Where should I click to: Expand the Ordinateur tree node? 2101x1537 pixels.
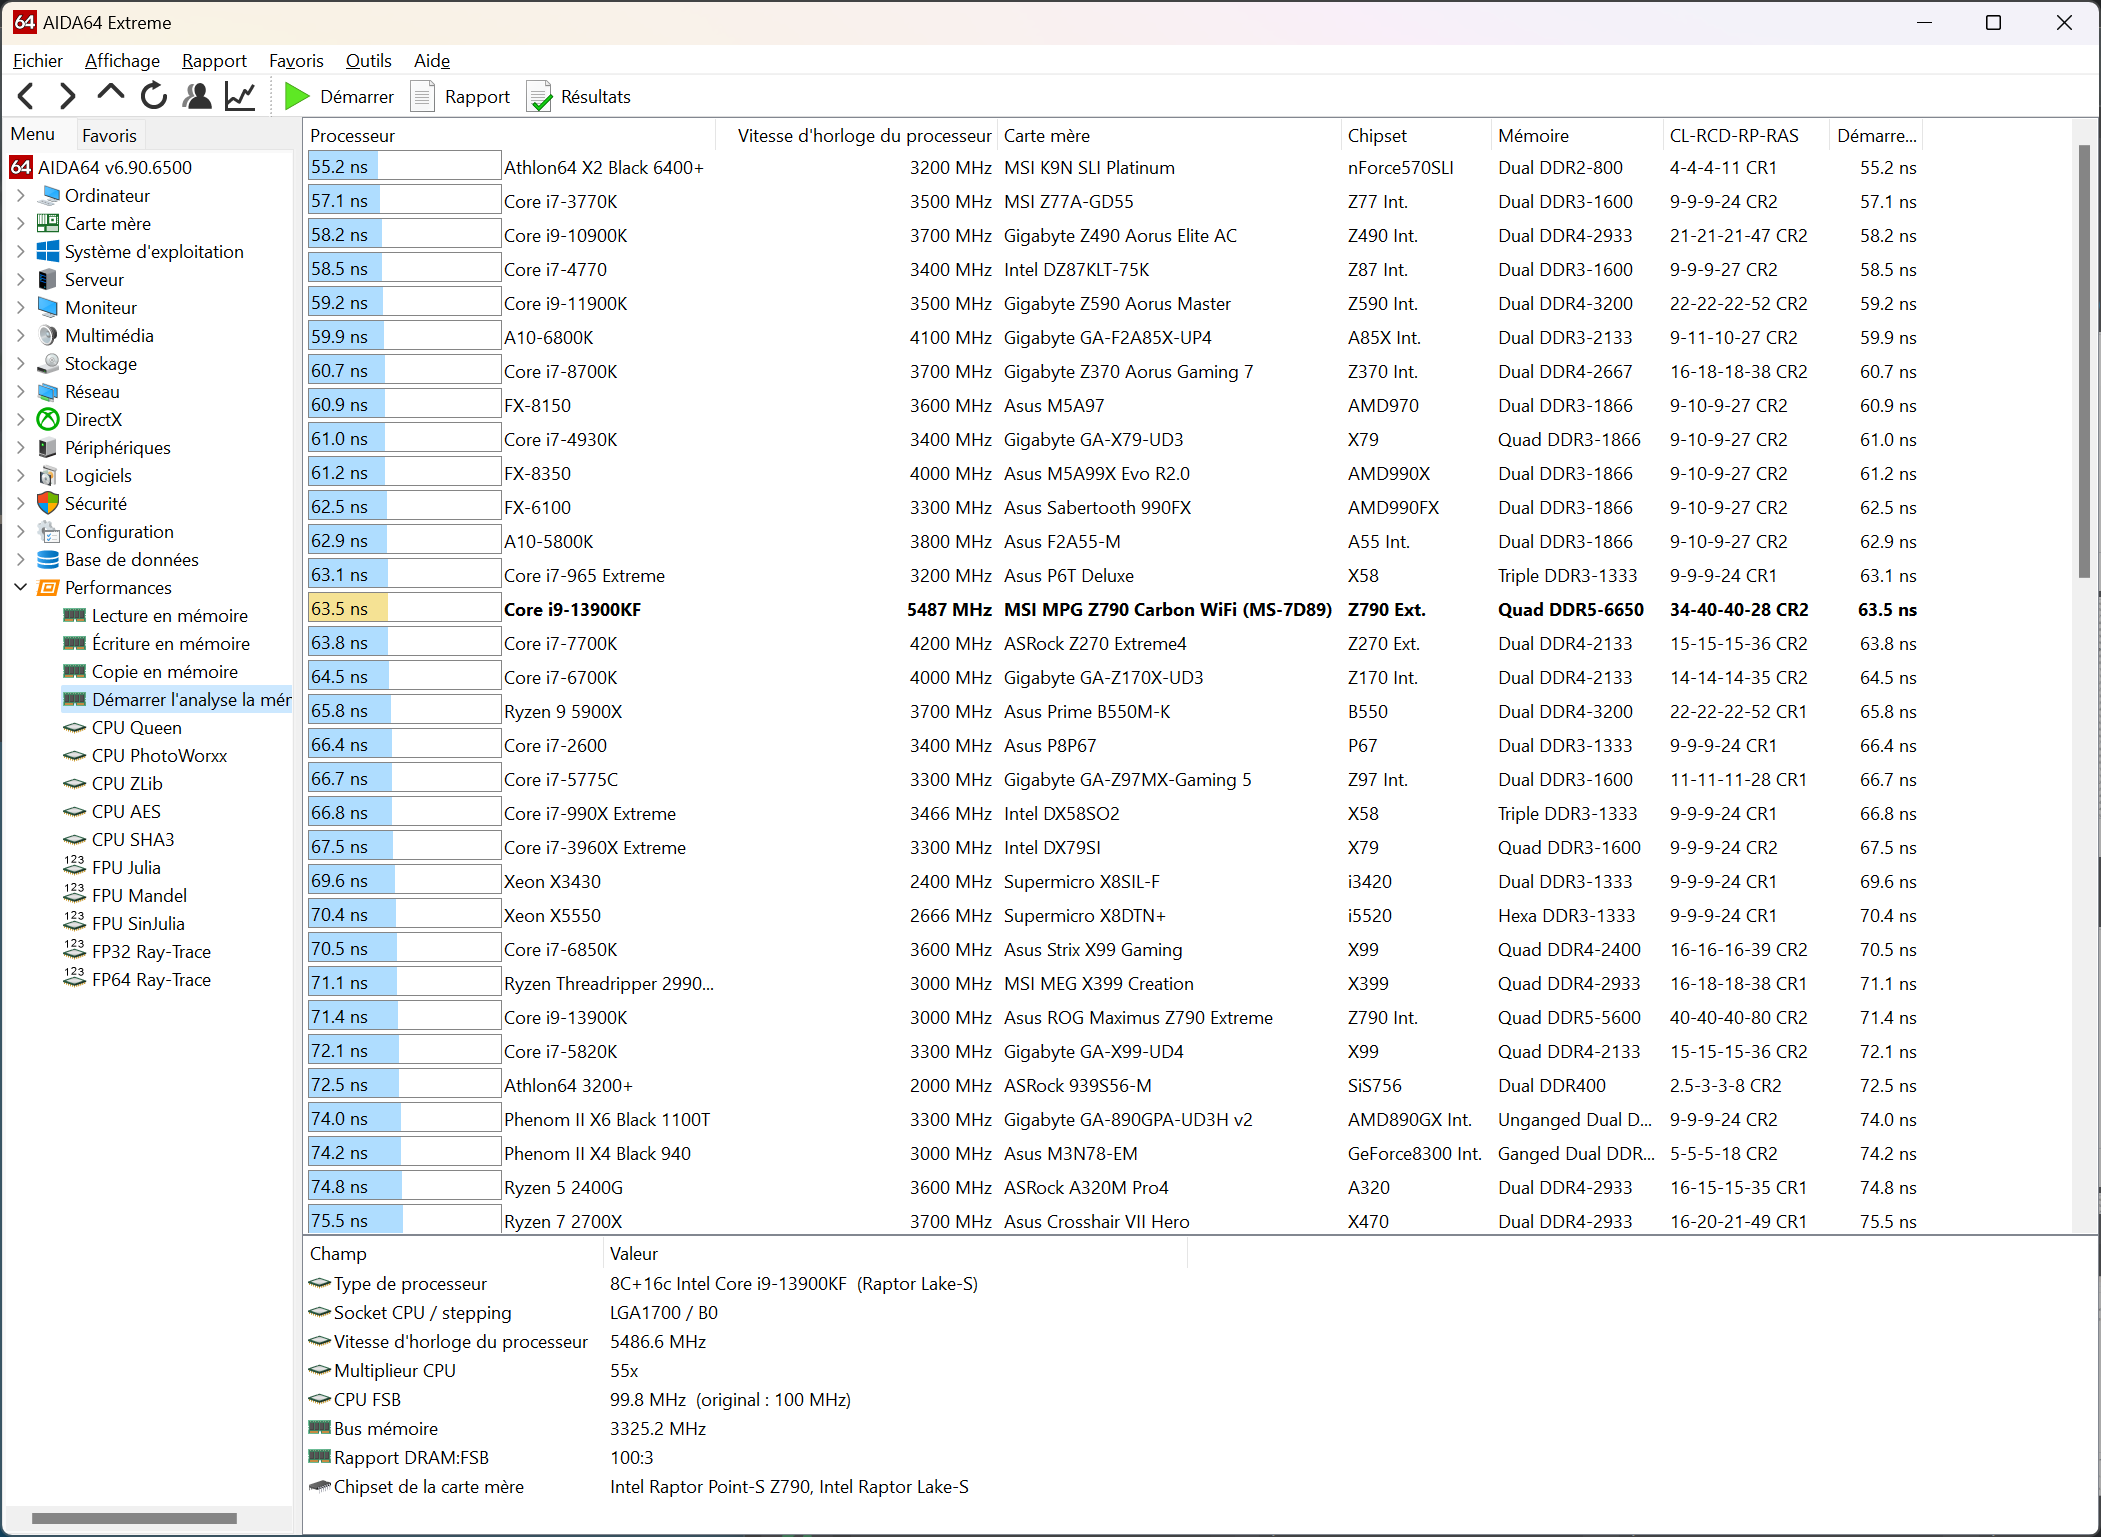click(21, 196)
